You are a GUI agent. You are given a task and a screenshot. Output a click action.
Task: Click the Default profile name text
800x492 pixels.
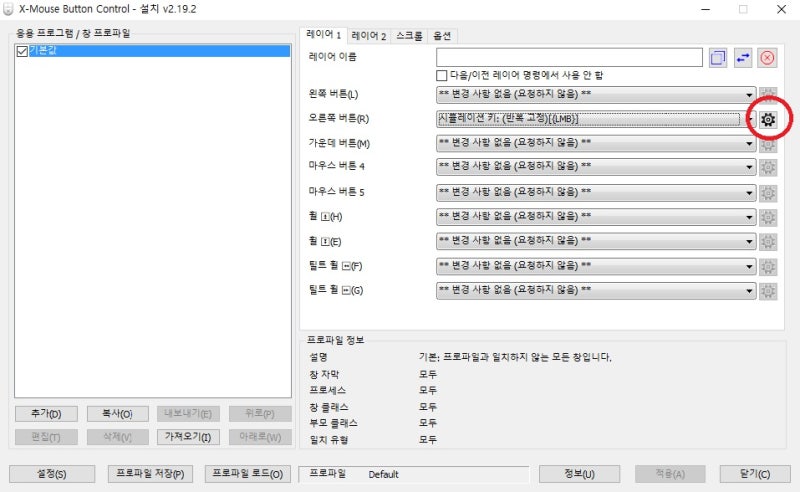(x=383, y=475)
